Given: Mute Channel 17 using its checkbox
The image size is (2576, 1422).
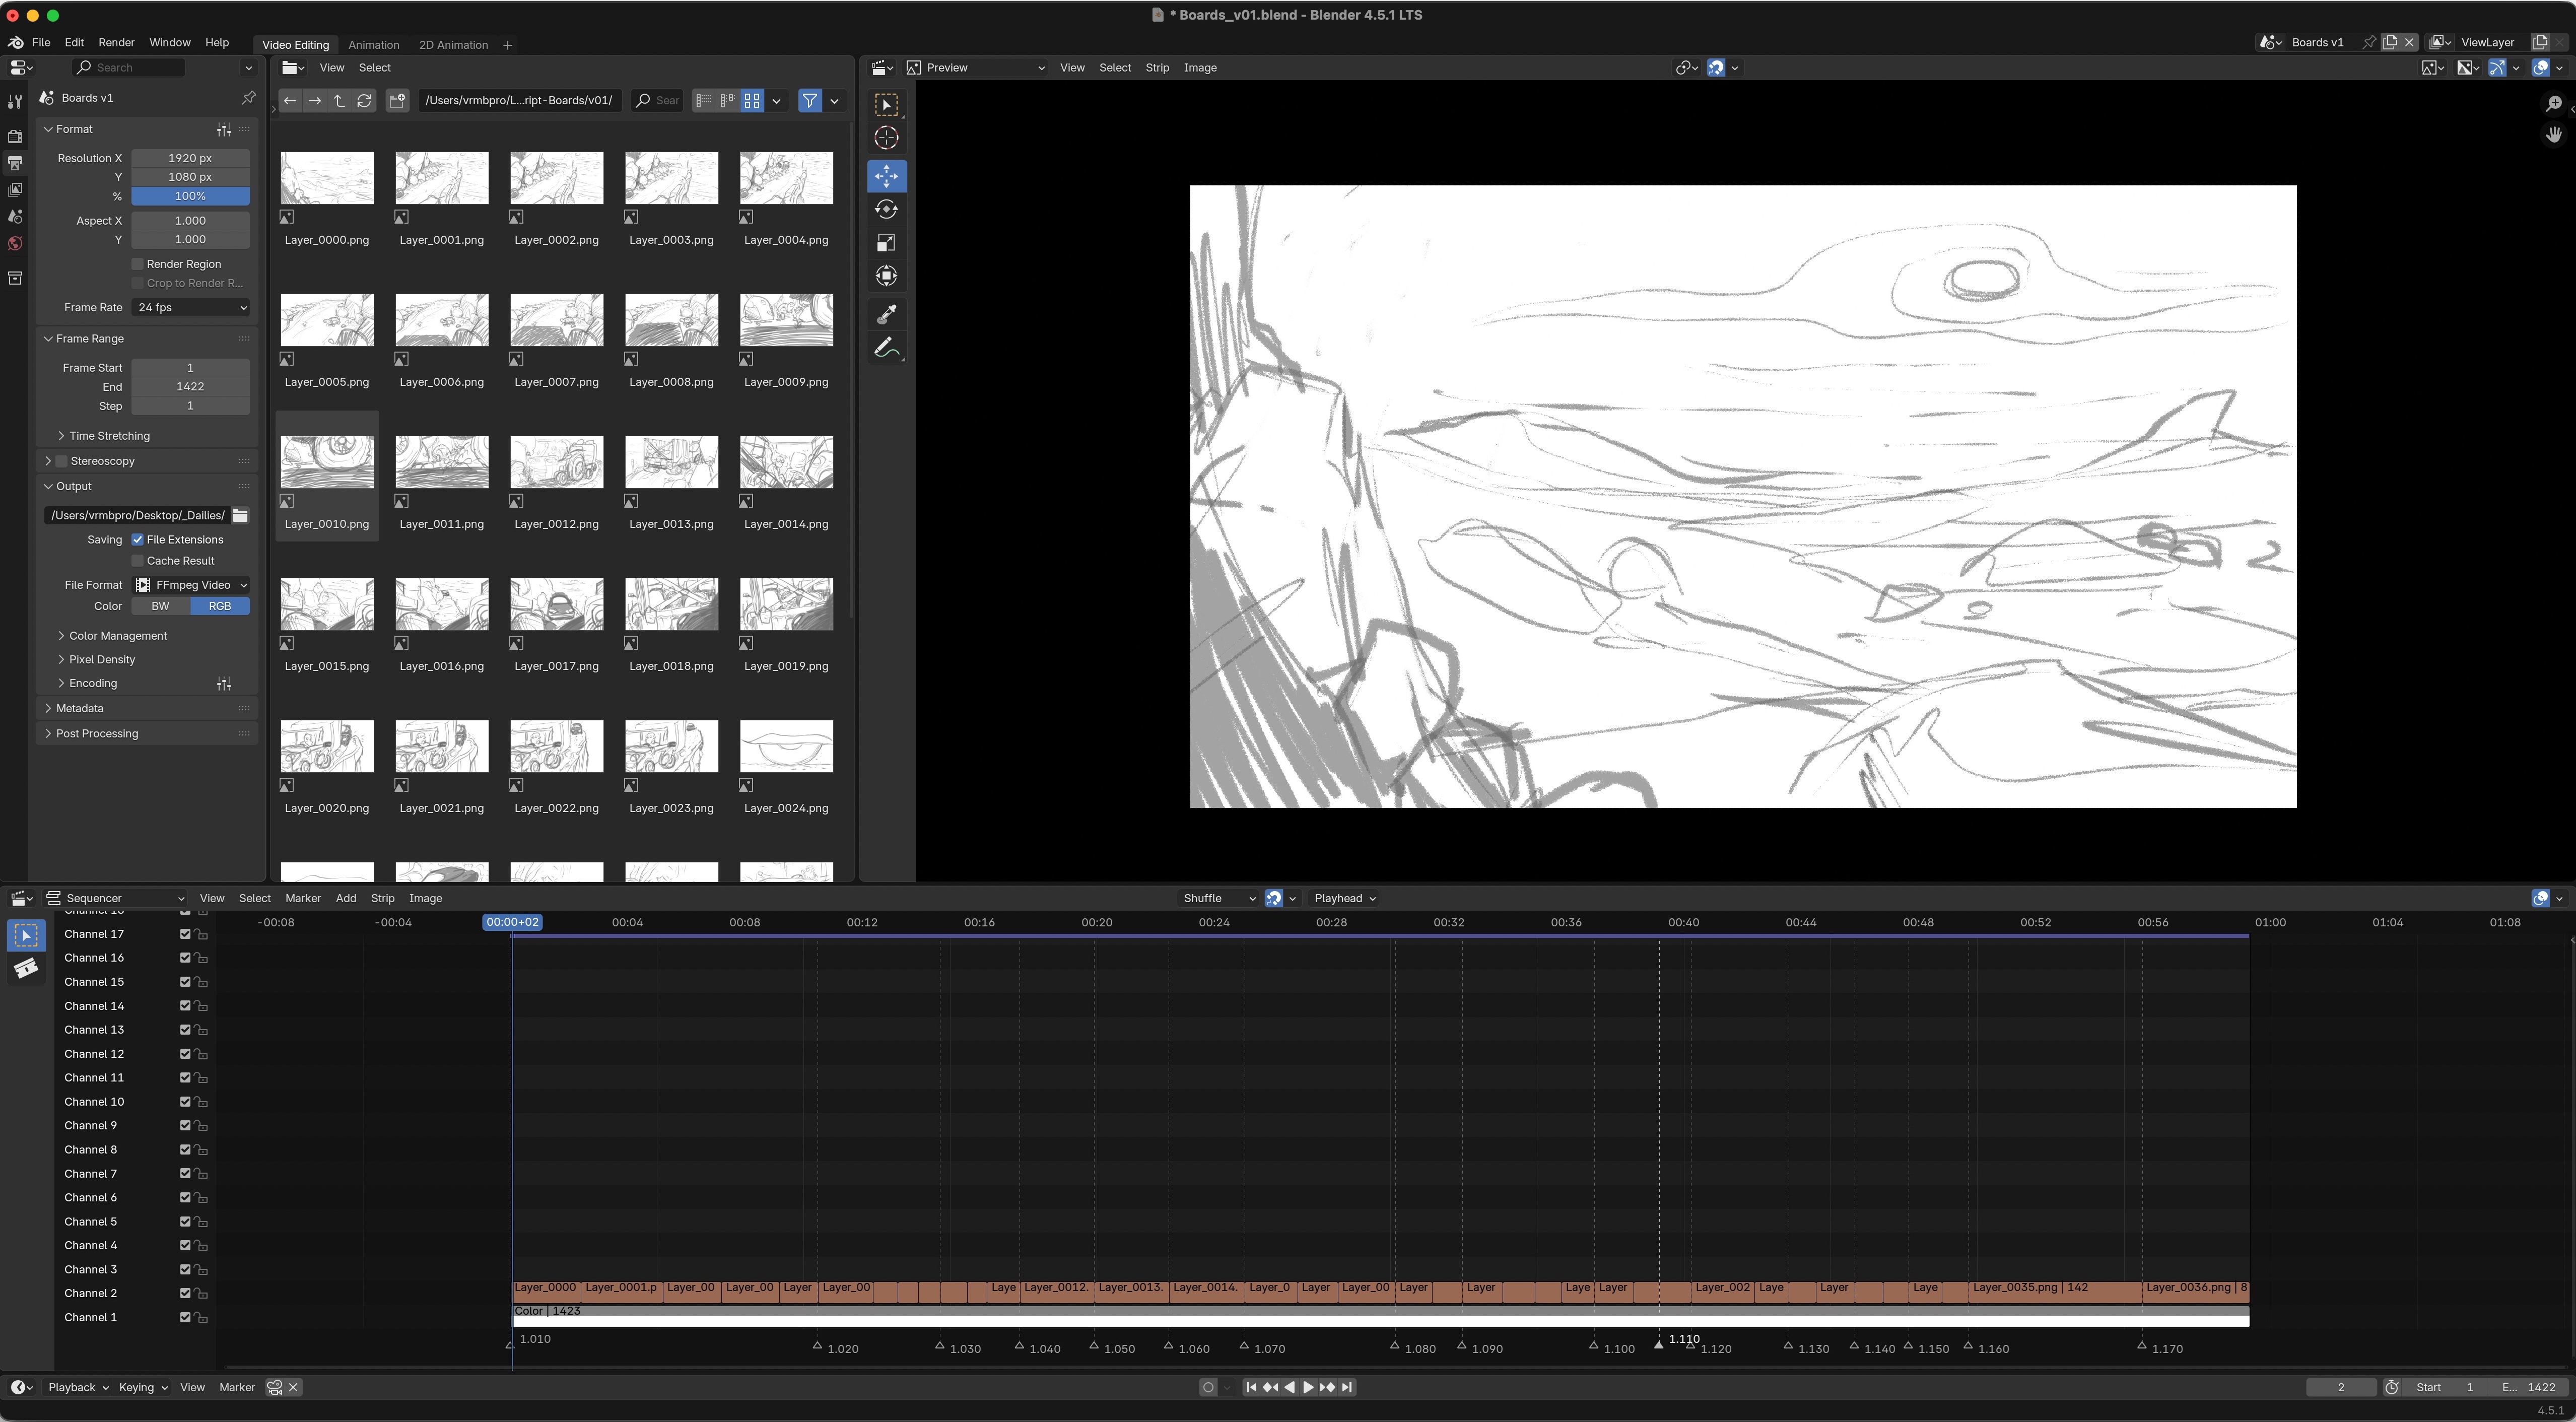Looking at the screenshot, I should click(185, 934).
